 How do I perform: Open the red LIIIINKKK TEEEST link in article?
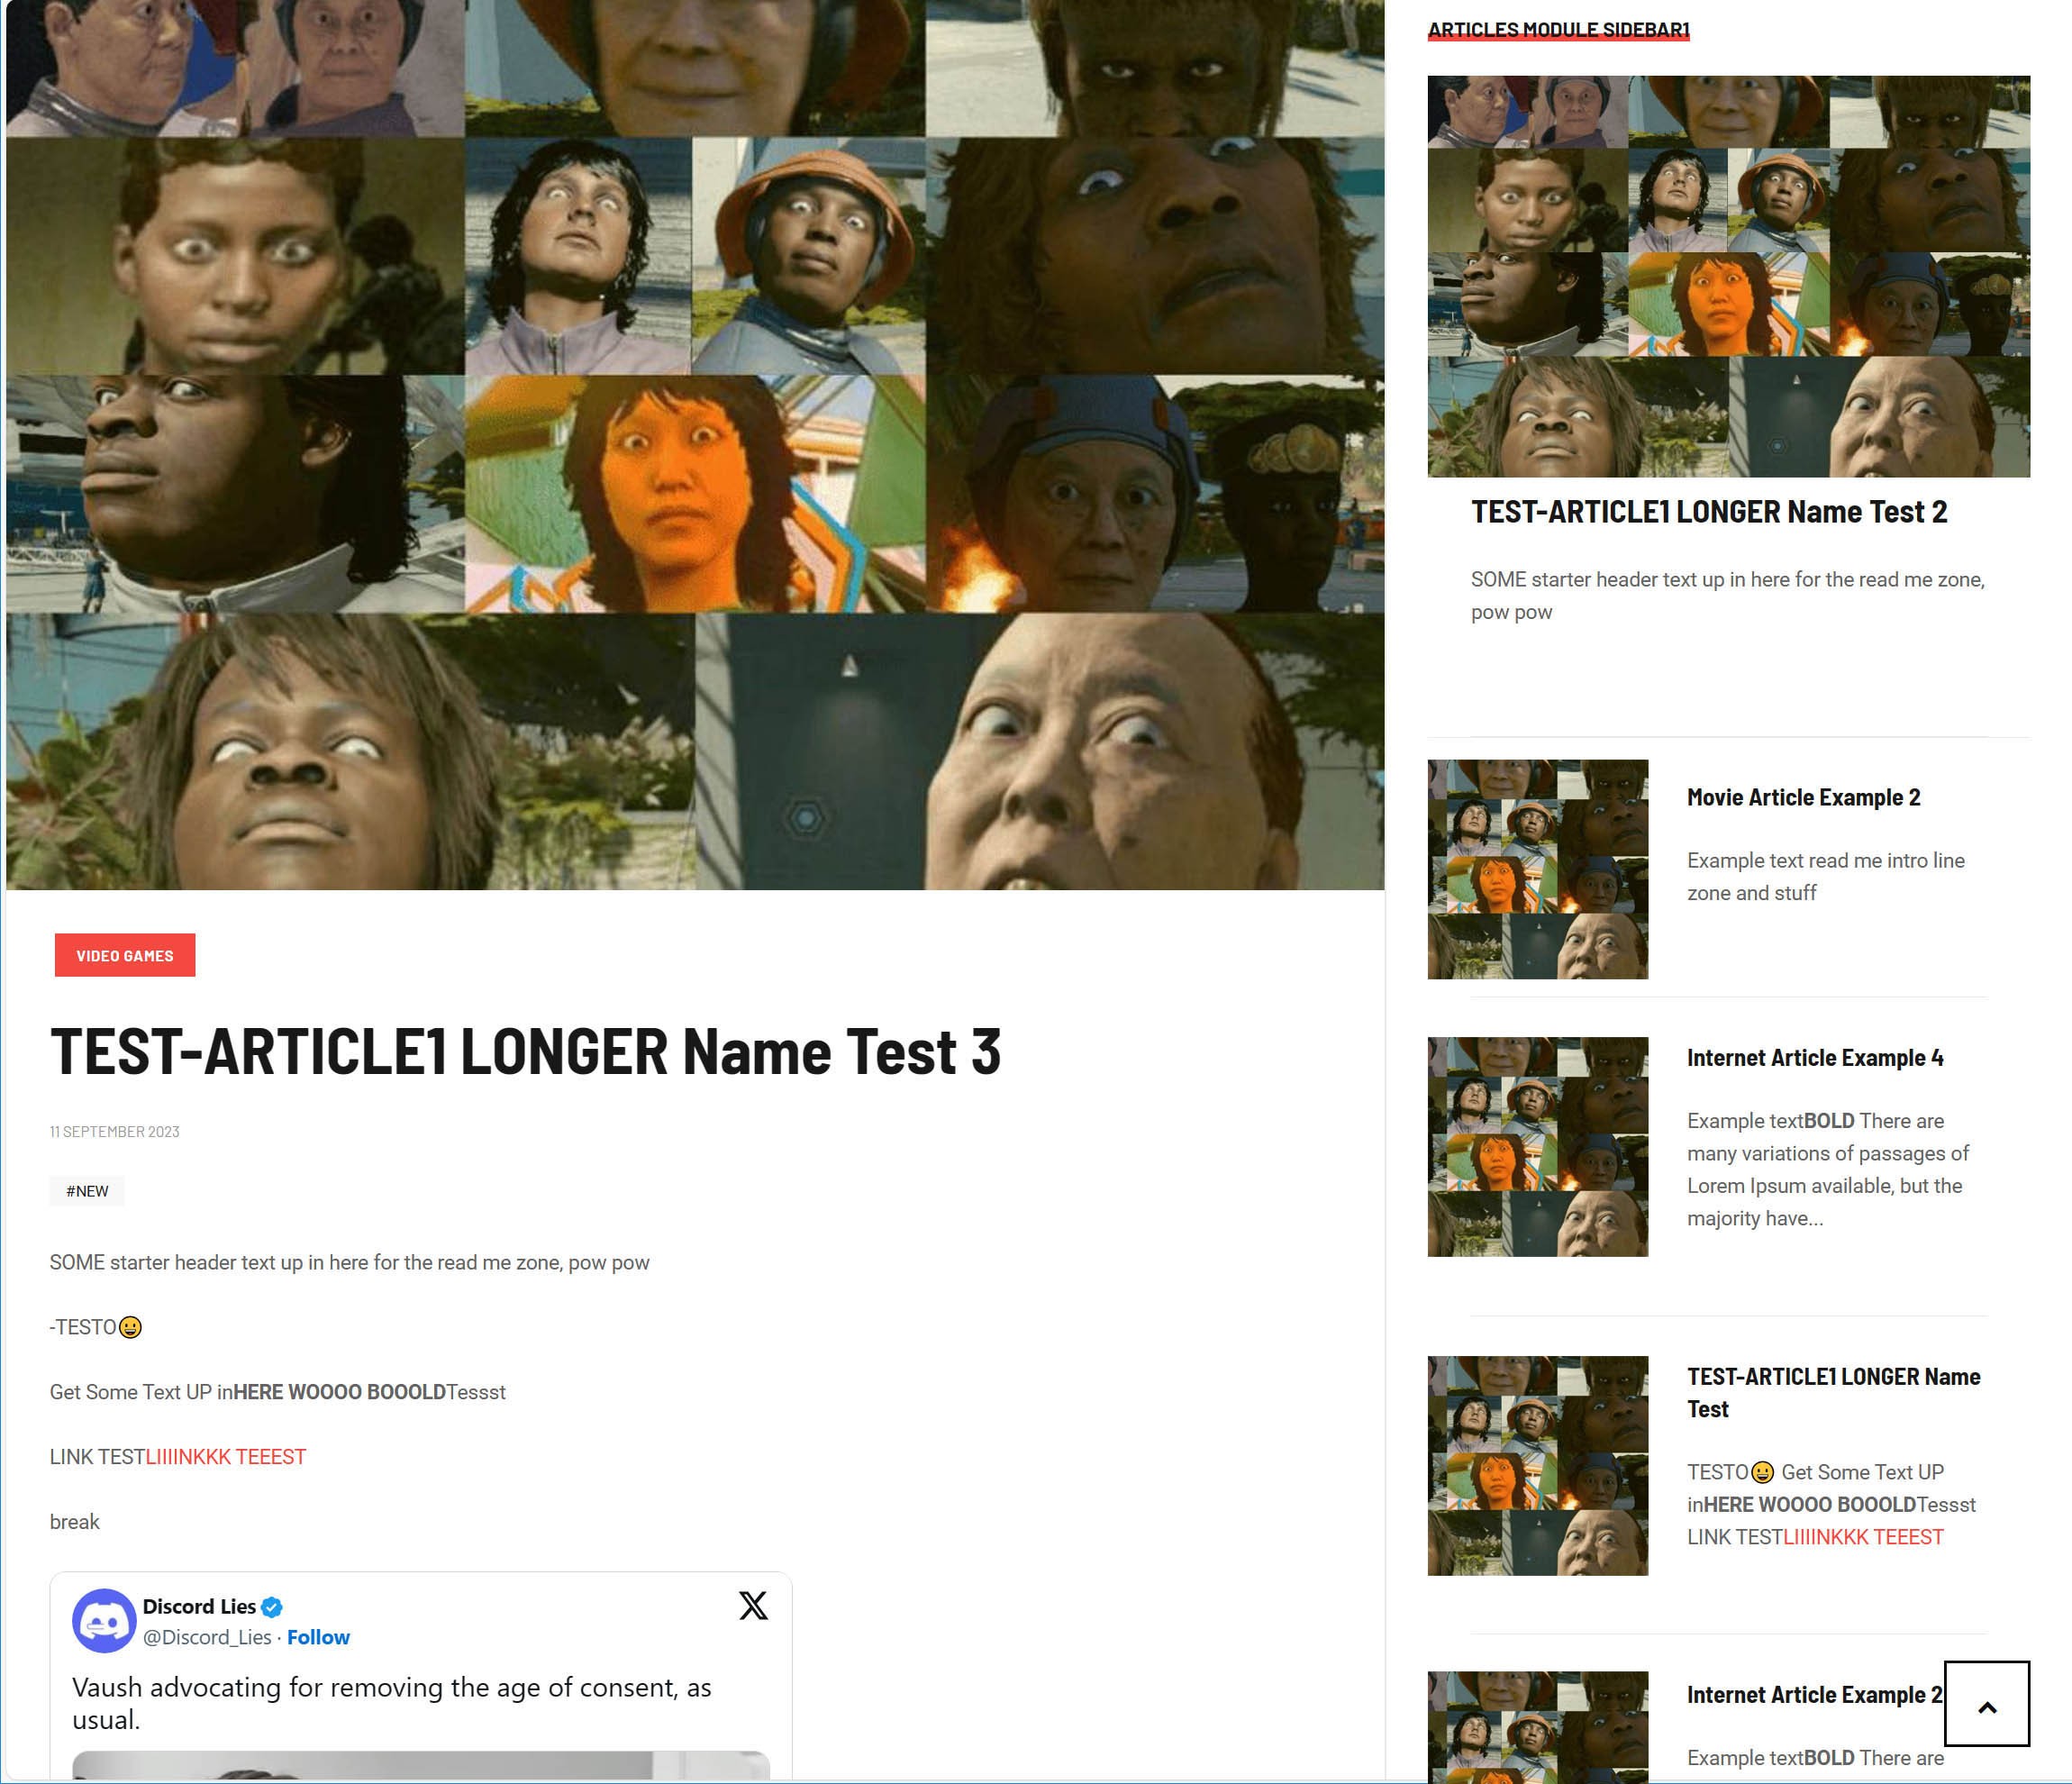coord(226,1457)
